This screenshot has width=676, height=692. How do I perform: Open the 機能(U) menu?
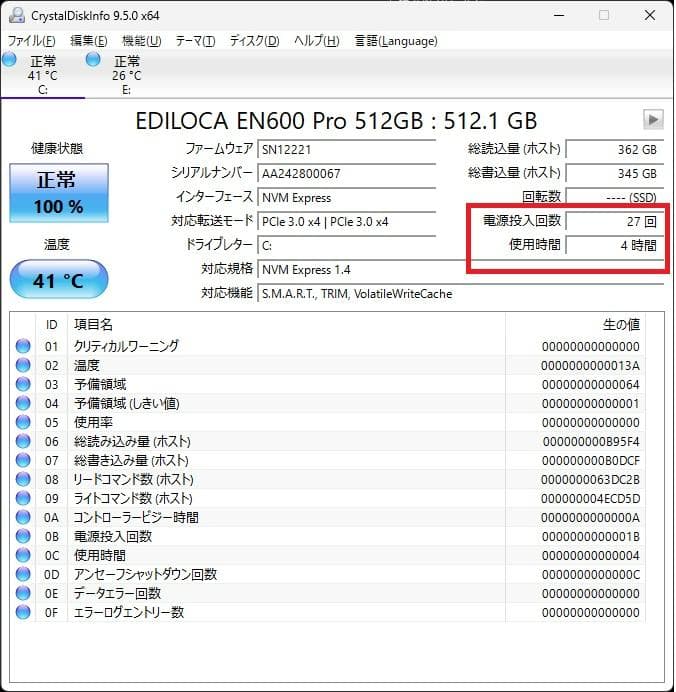(x=142, y=41)
